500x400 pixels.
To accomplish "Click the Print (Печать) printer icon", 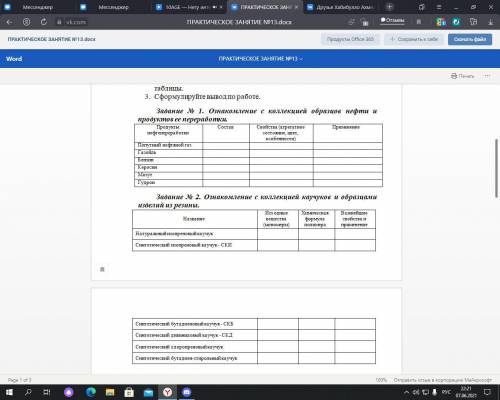I will [x=454, y=76].
